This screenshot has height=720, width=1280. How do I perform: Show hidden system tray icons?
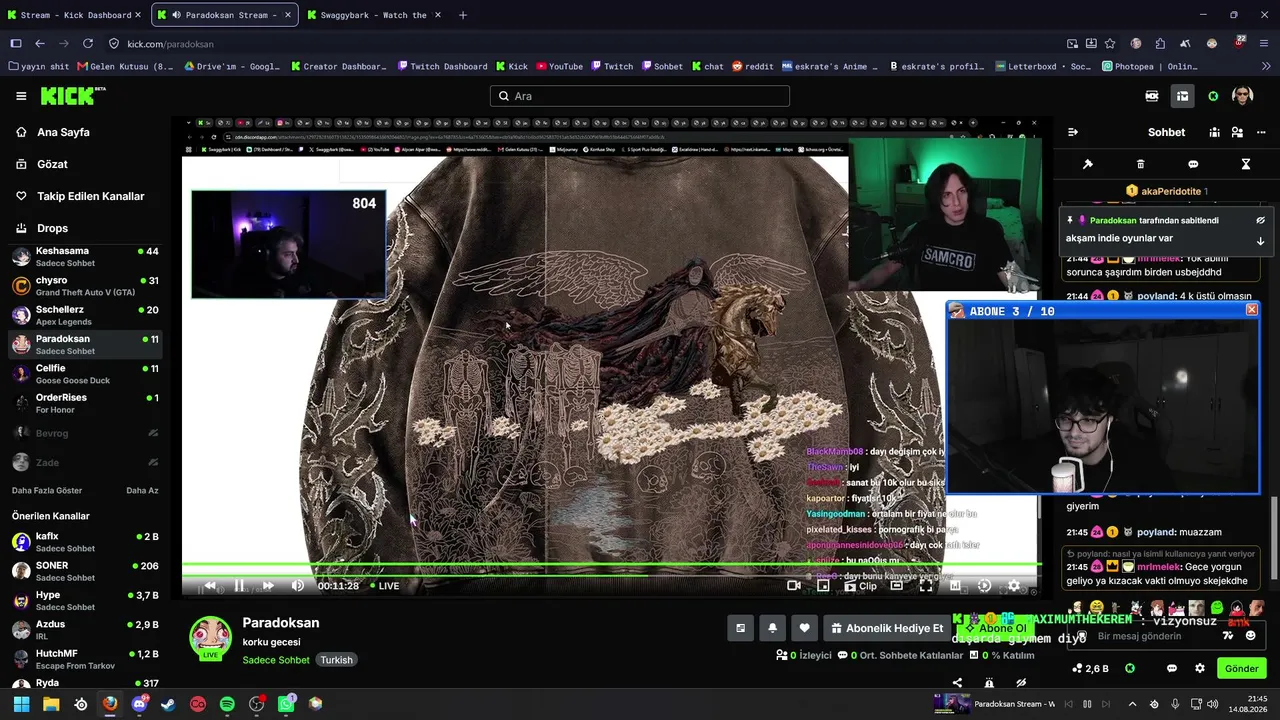coord(1132,704)
